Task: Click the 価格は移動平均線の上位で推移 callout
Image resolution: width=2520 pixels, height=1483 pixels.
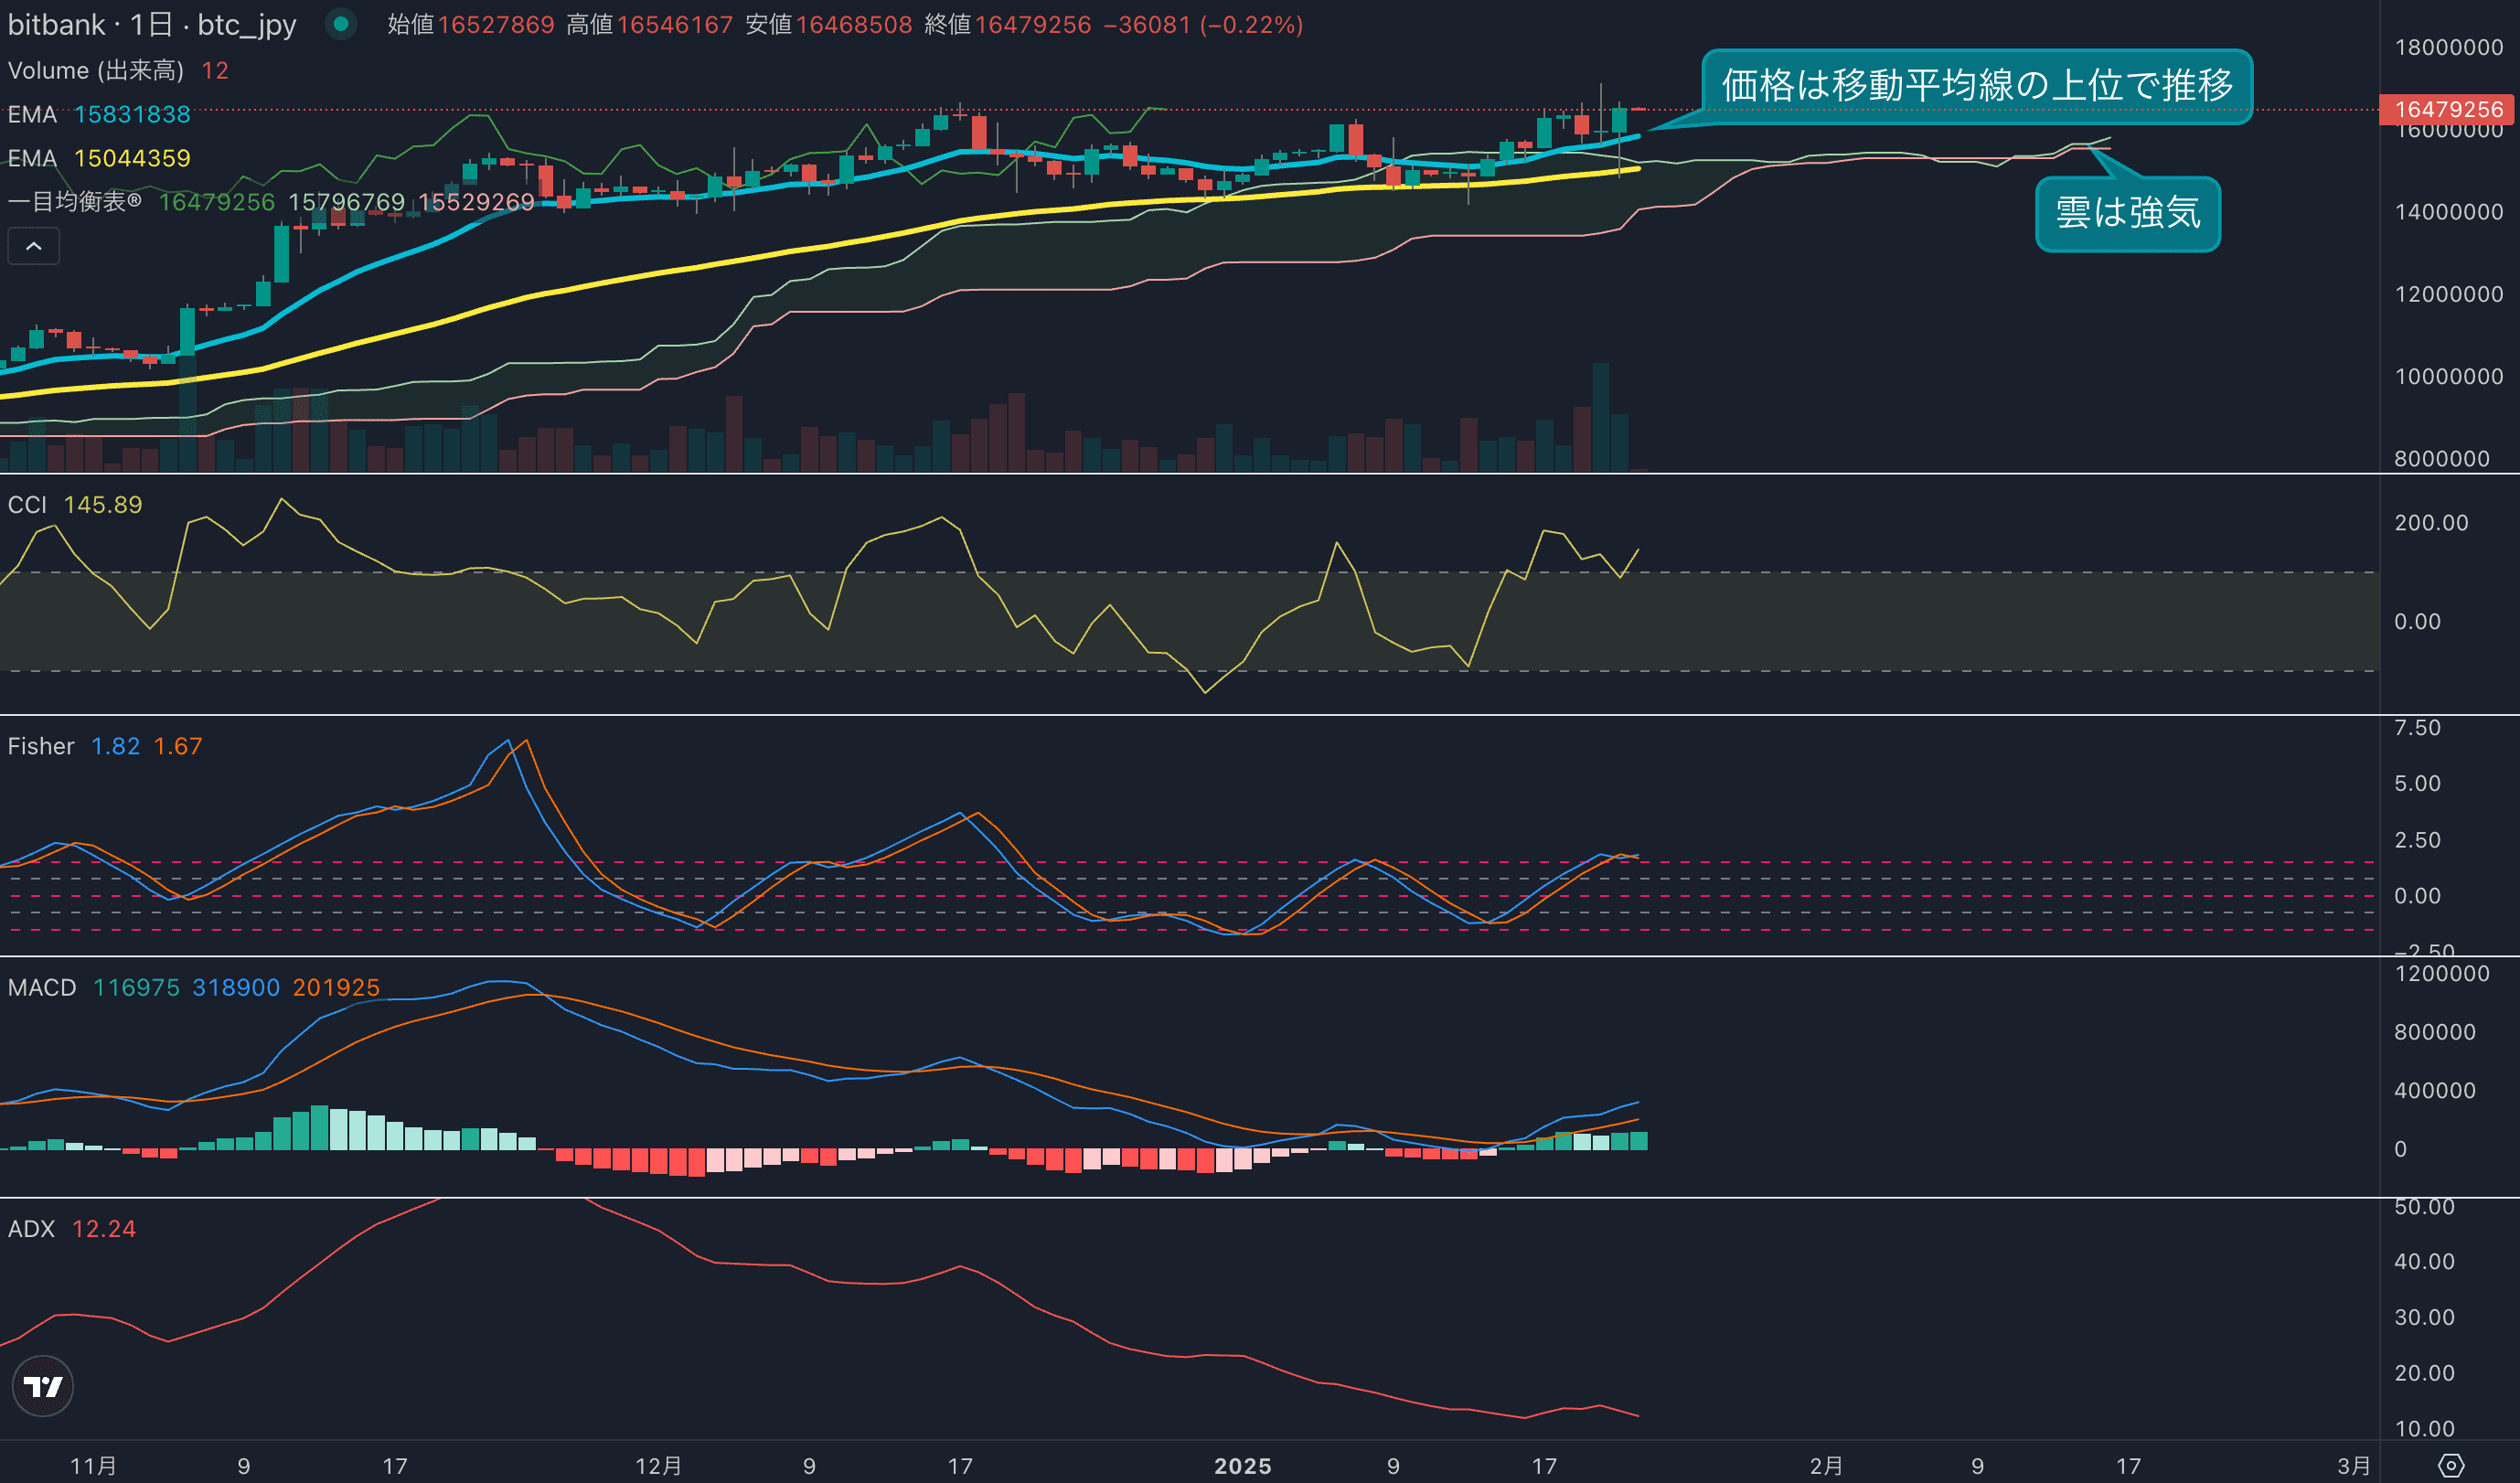Action: (x=1976, y=86)
